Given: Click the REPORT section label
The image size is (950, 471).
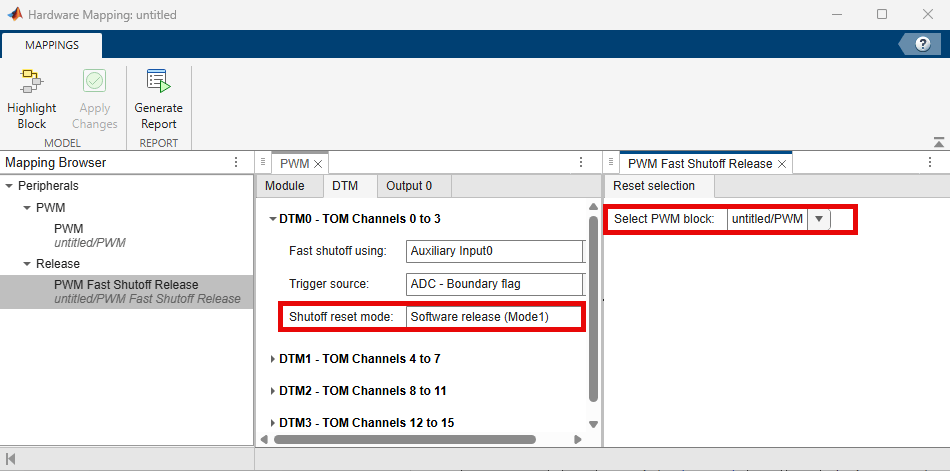Looking at the screenshot, I should click(159, 143).
